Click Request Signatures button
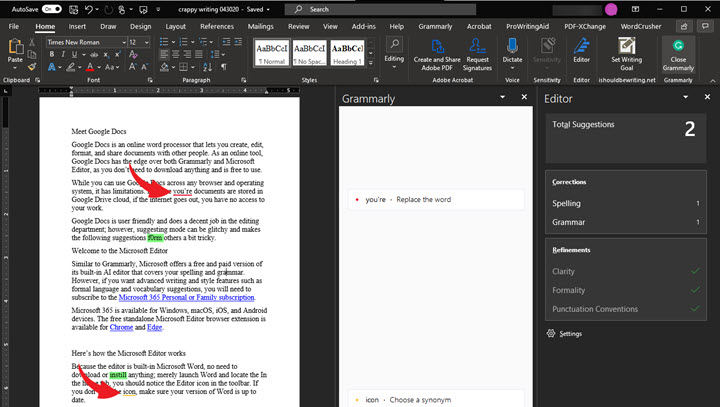The width and height of the screenshot is (720, 407). tap(477, 55)
